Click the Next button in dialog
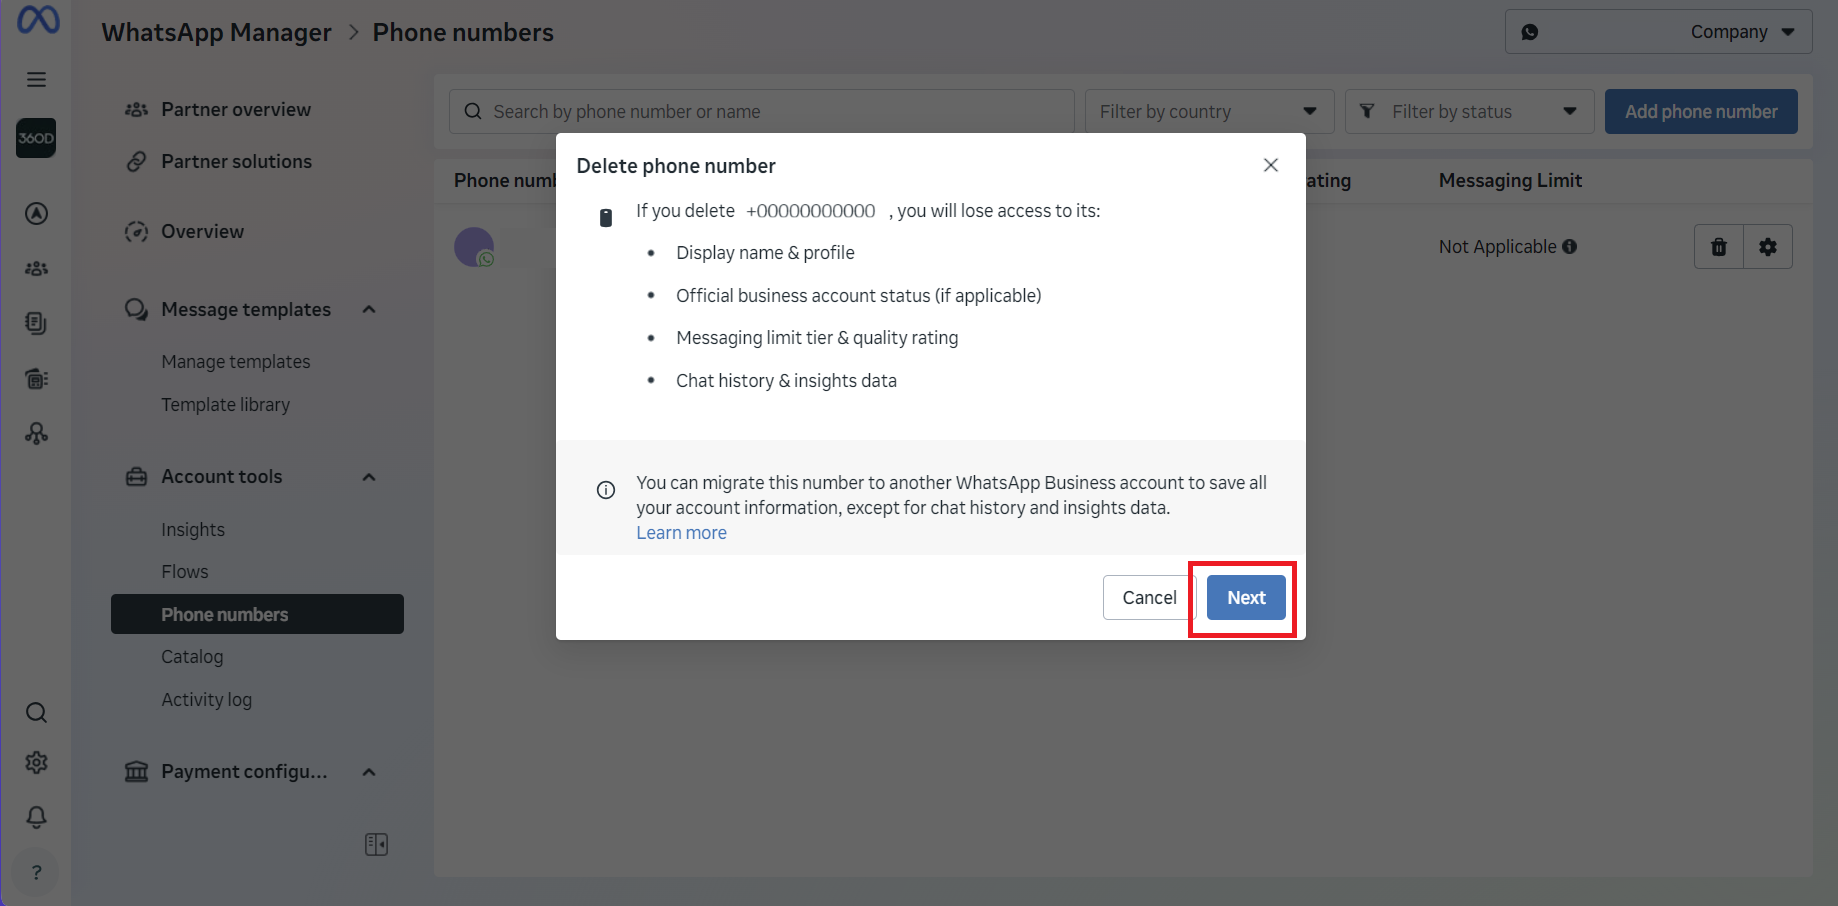 click(x=1246, y=598)
